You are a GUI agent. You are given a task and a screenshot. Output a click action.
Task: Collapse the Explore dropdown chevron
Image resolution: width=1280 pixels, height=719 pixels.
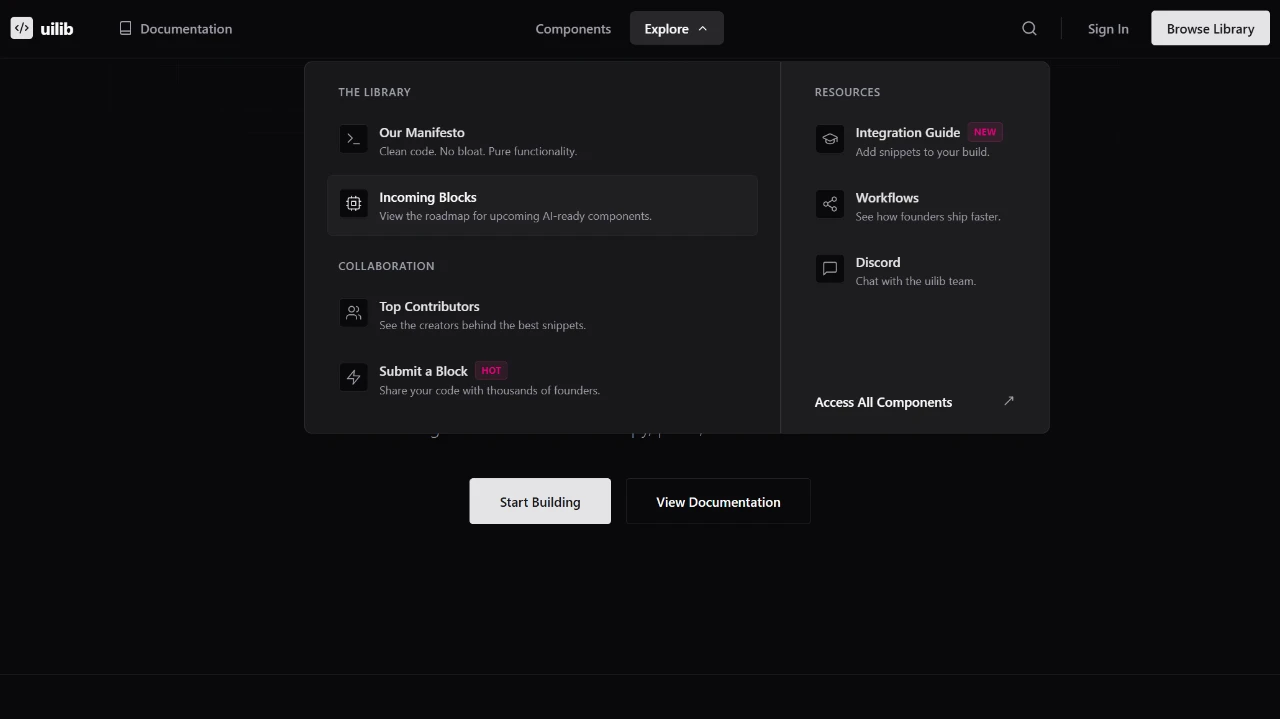click(x=702, y=28)
